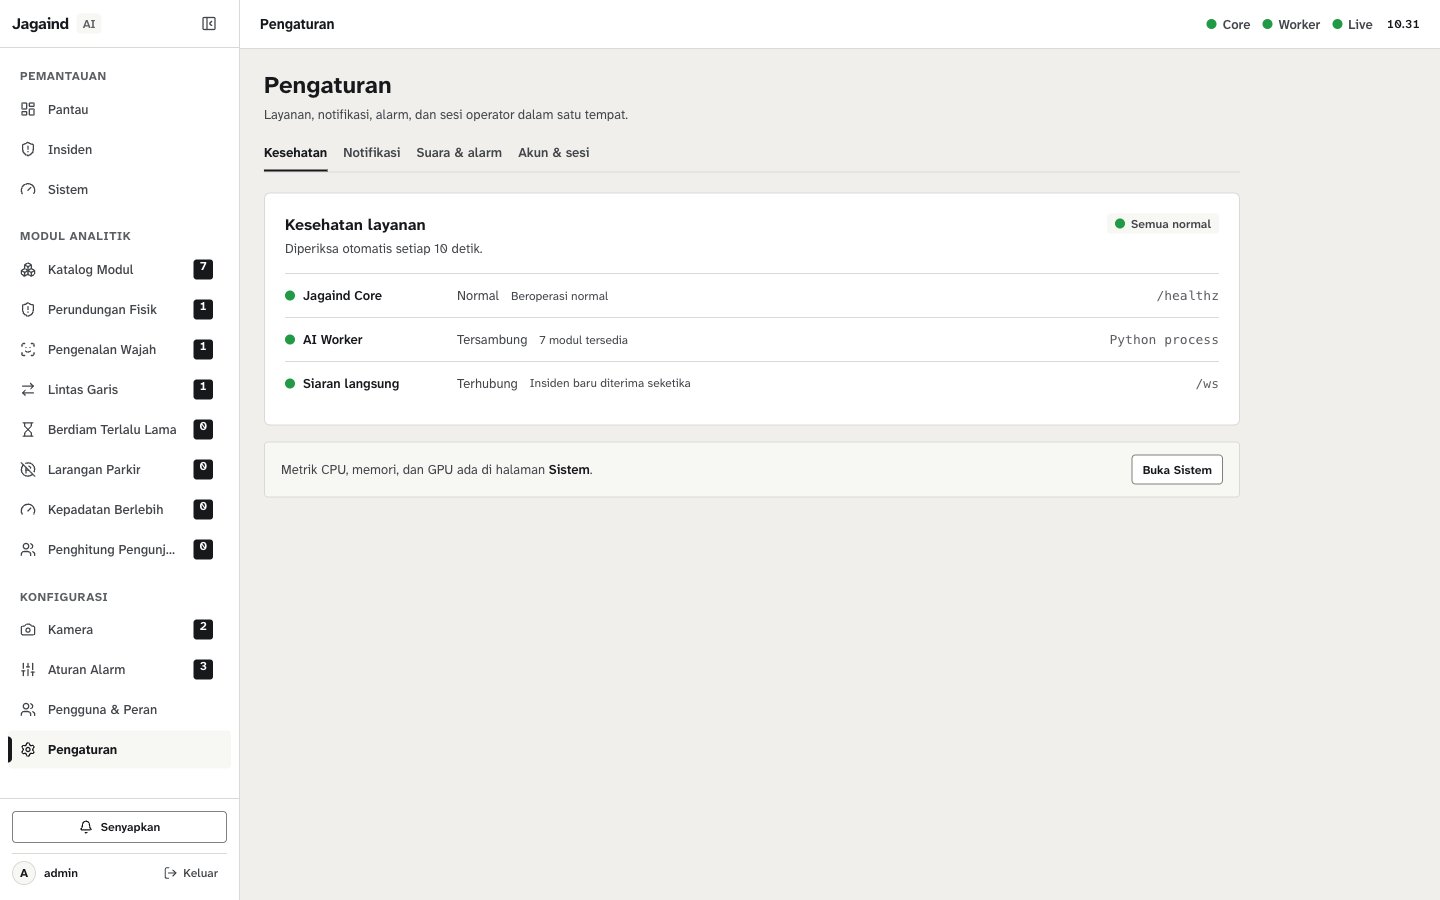Log out using Keluar
The height and width of the screenshot is (900, 1440).
[x=191, y=873]
